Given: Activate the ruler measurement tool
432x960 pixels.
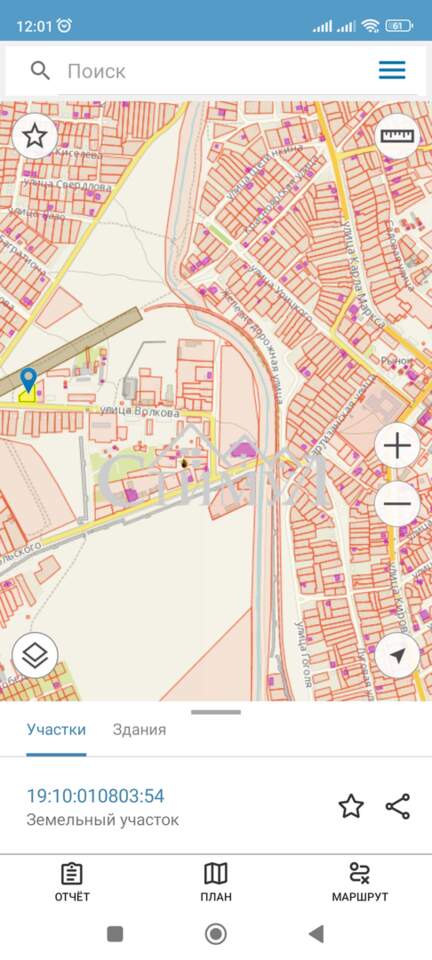Looking at the screenshot, I should pyautogui.click(x=397, y=136).
